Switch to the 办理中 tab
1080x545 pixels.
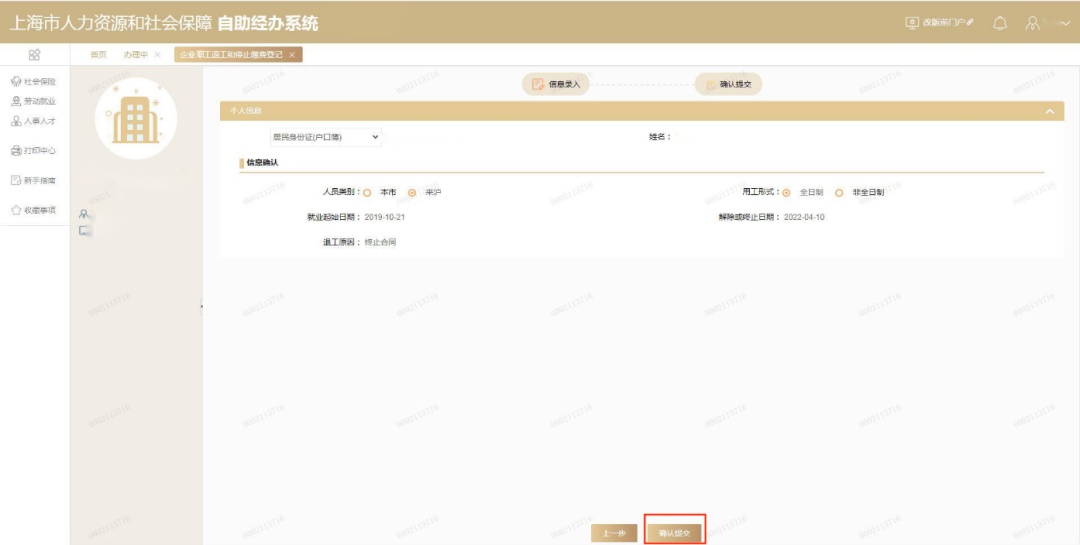135,55
